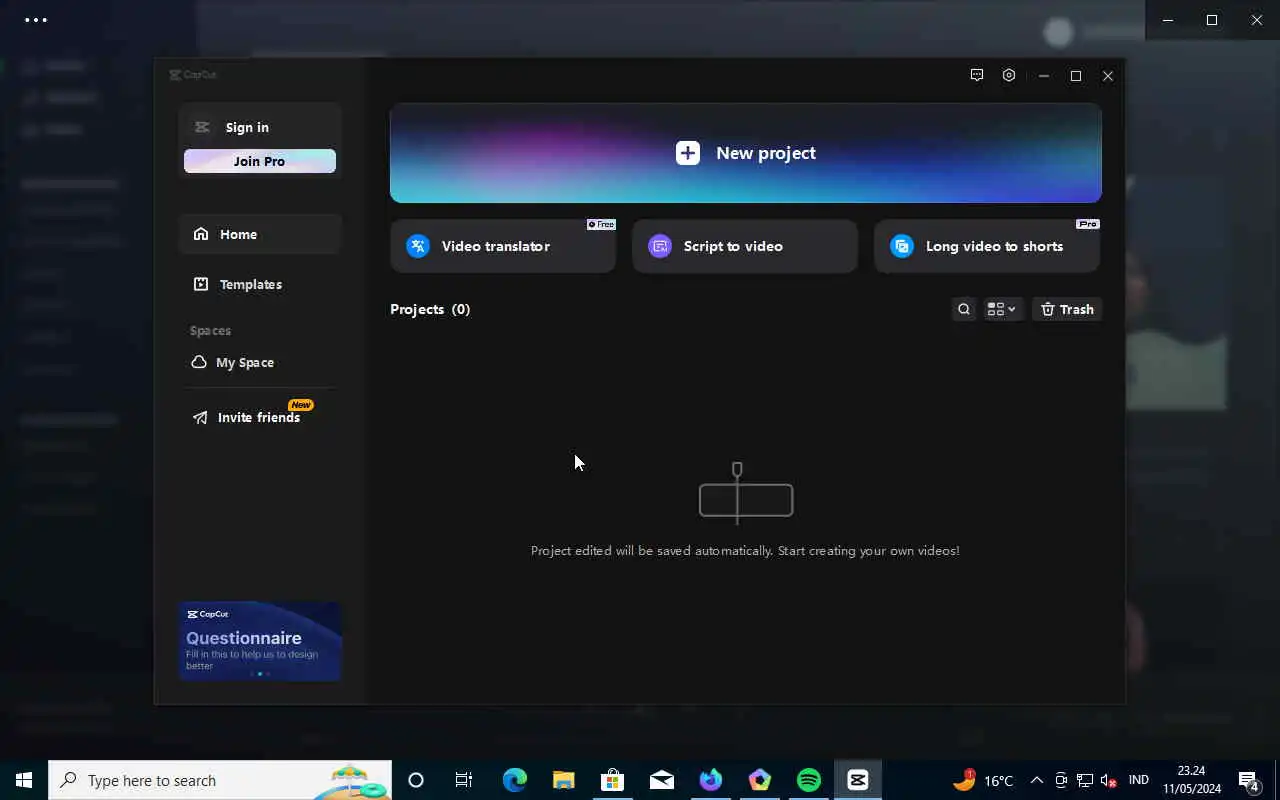Minimize the CapCut window
Viewport: 1280px width, 800px height.
point(1043,76)
